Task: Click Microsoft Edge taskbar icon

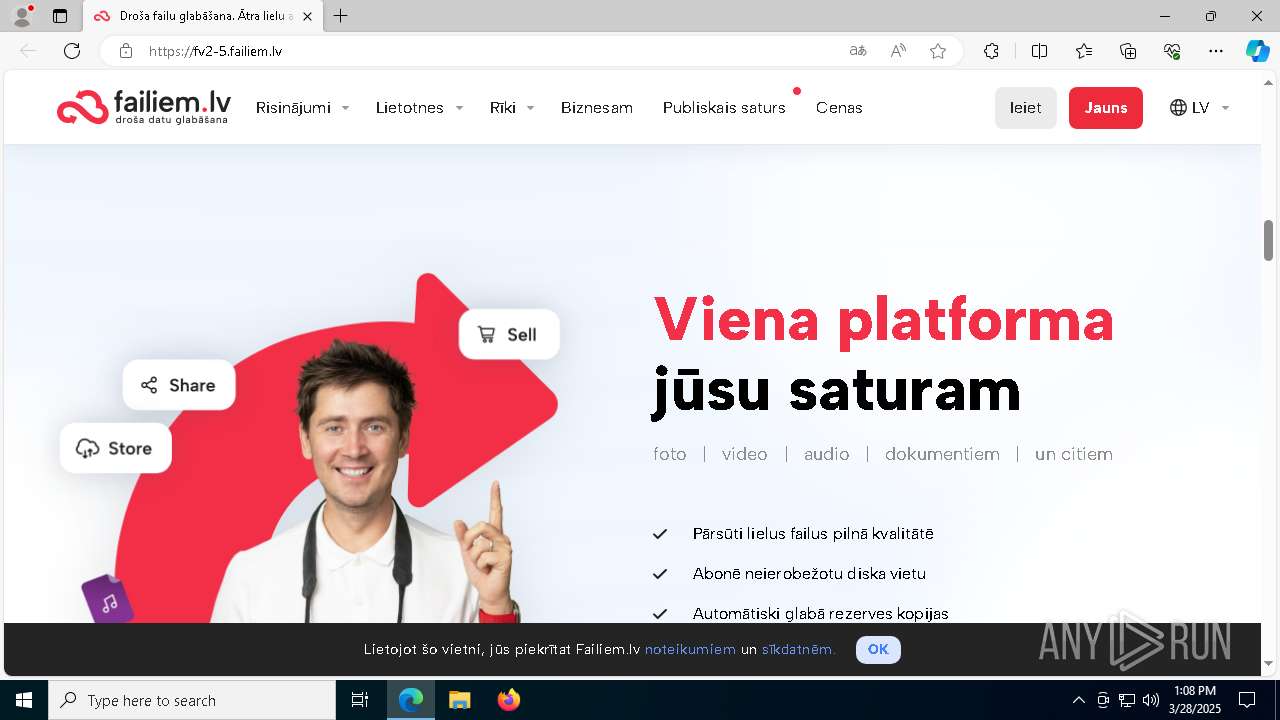Action: 411,700
